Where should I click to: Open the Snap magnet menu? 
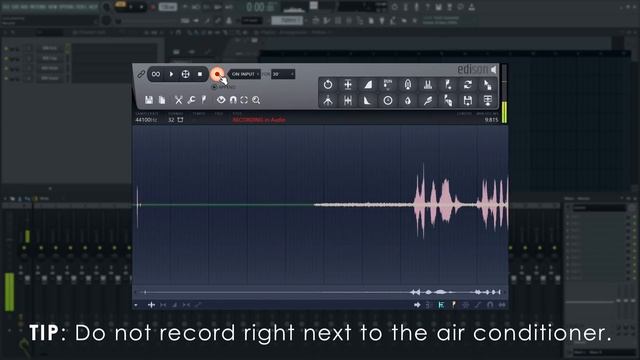pos(233,100)
